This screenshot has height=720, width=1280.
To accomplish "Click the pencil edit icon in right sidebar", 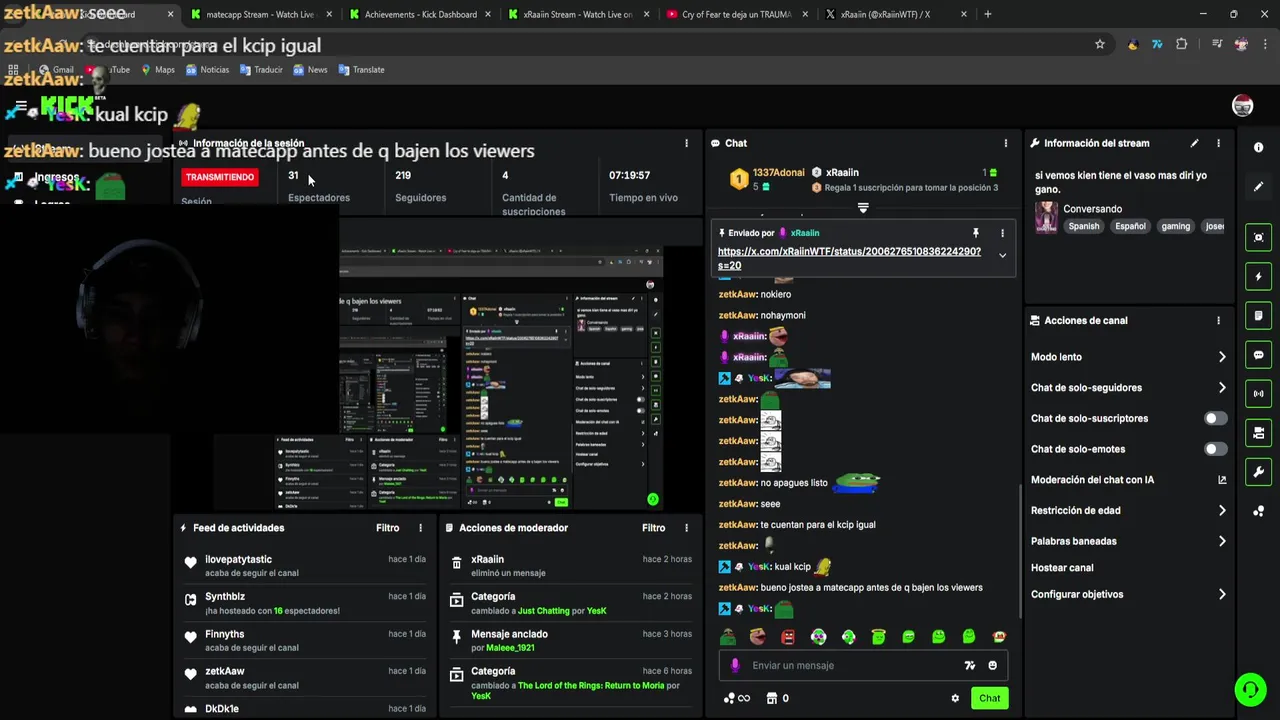I will (x=1258, y=187).
